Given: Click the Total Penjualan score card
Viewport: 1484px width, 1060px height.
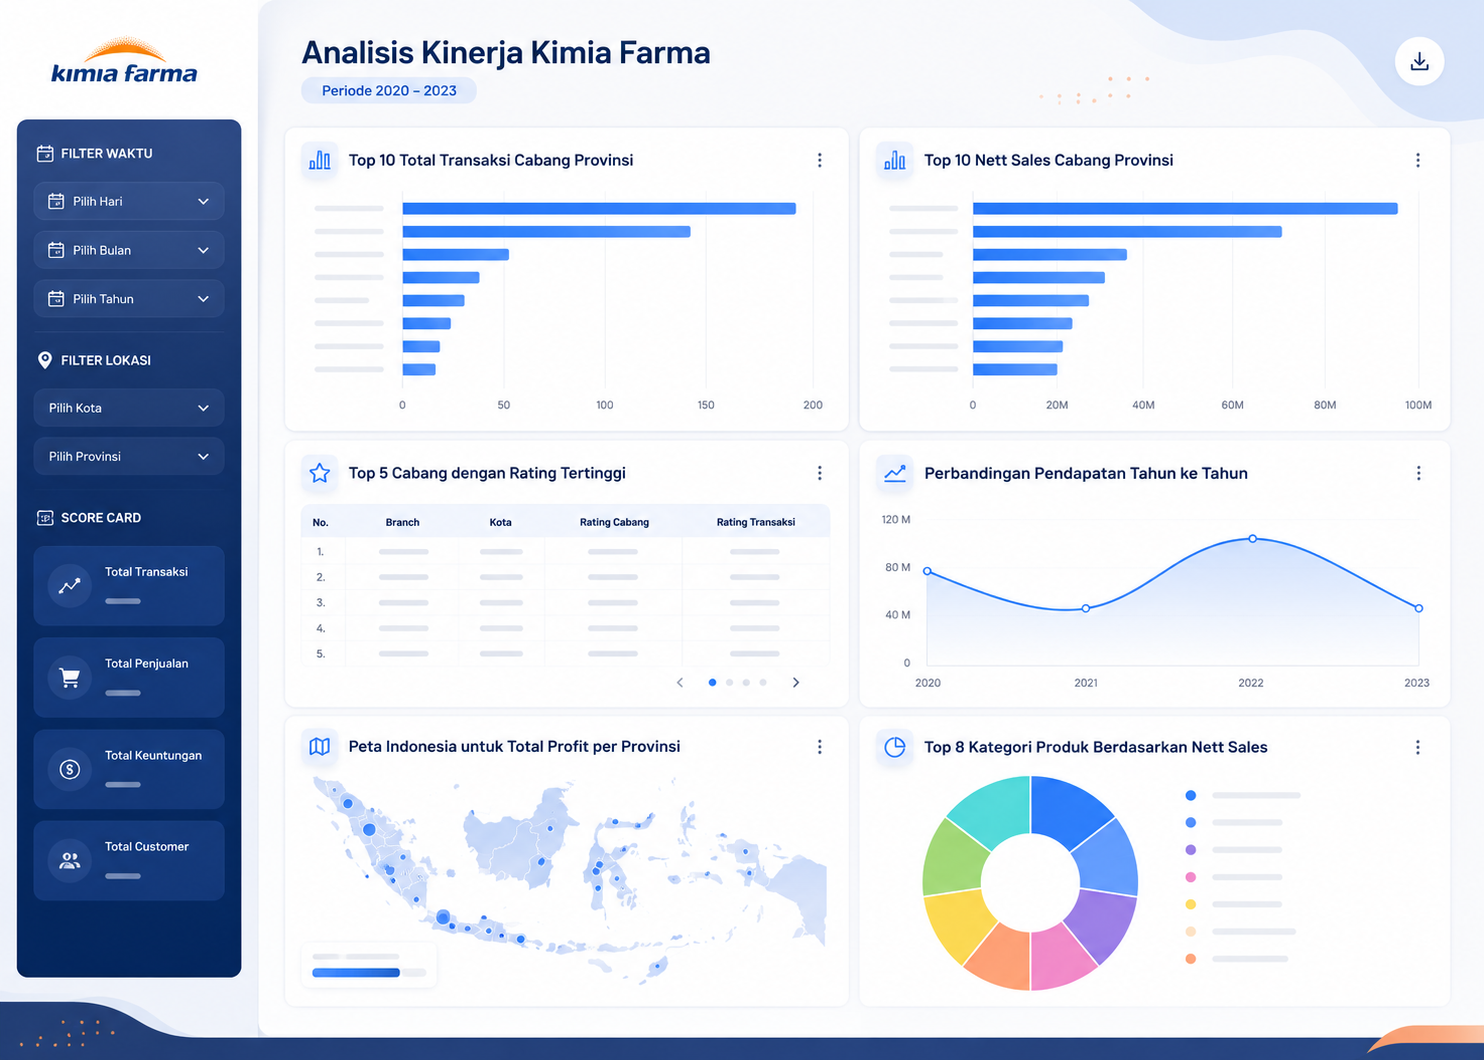Looking at the screenshot, I should 129,678.
